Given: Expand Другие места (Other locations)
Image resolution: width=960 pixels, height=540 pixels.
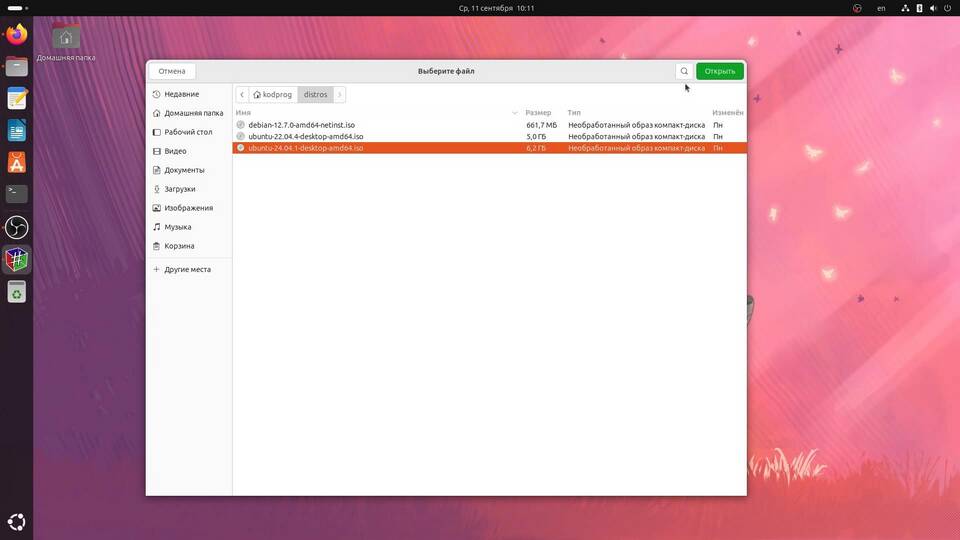Looking at the screenshot, I should click(x=187, y=270).
